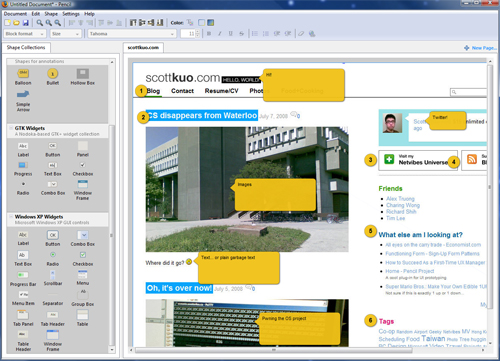Click the first magnifier zoom icon
Image resolution: width=500 pixels, height=361 pixels.
point(40,23)
